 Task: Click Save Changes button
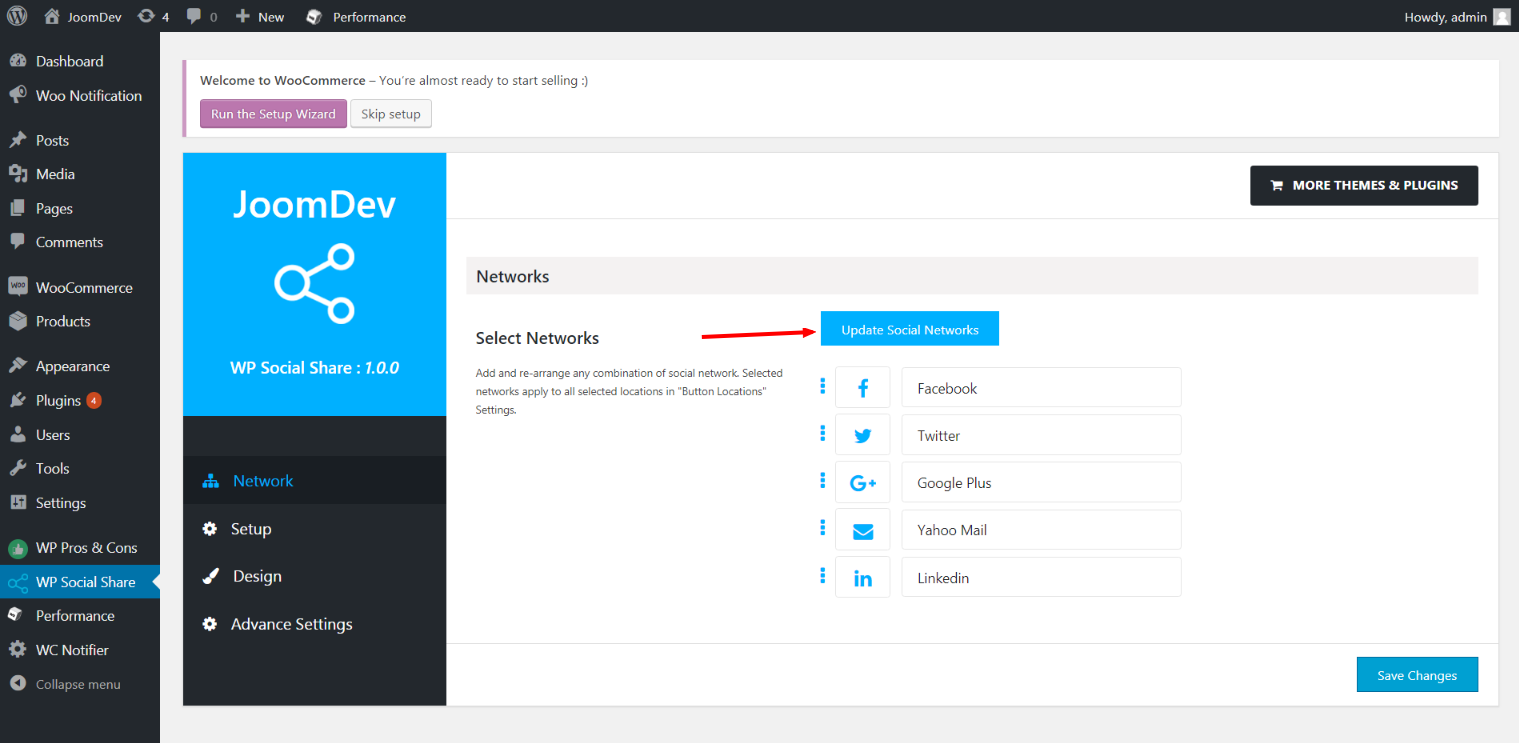coord(1417,675)
